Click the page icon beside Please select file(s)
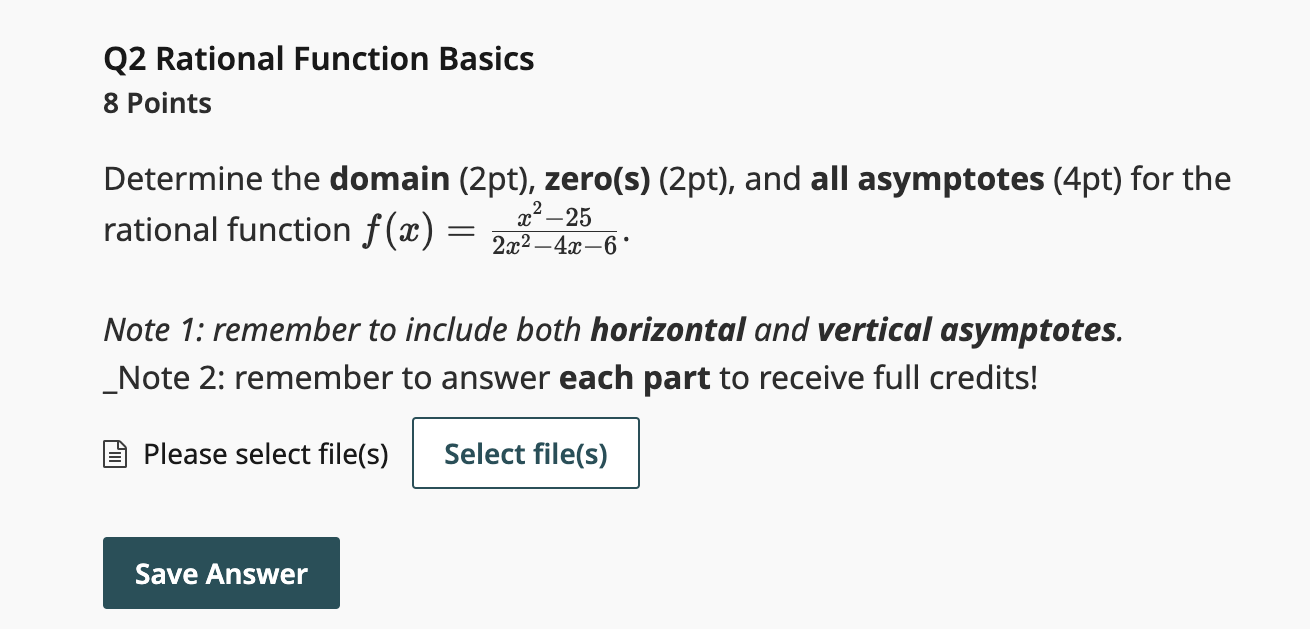This screenshot has width=1310, height=629. [115, 453]
